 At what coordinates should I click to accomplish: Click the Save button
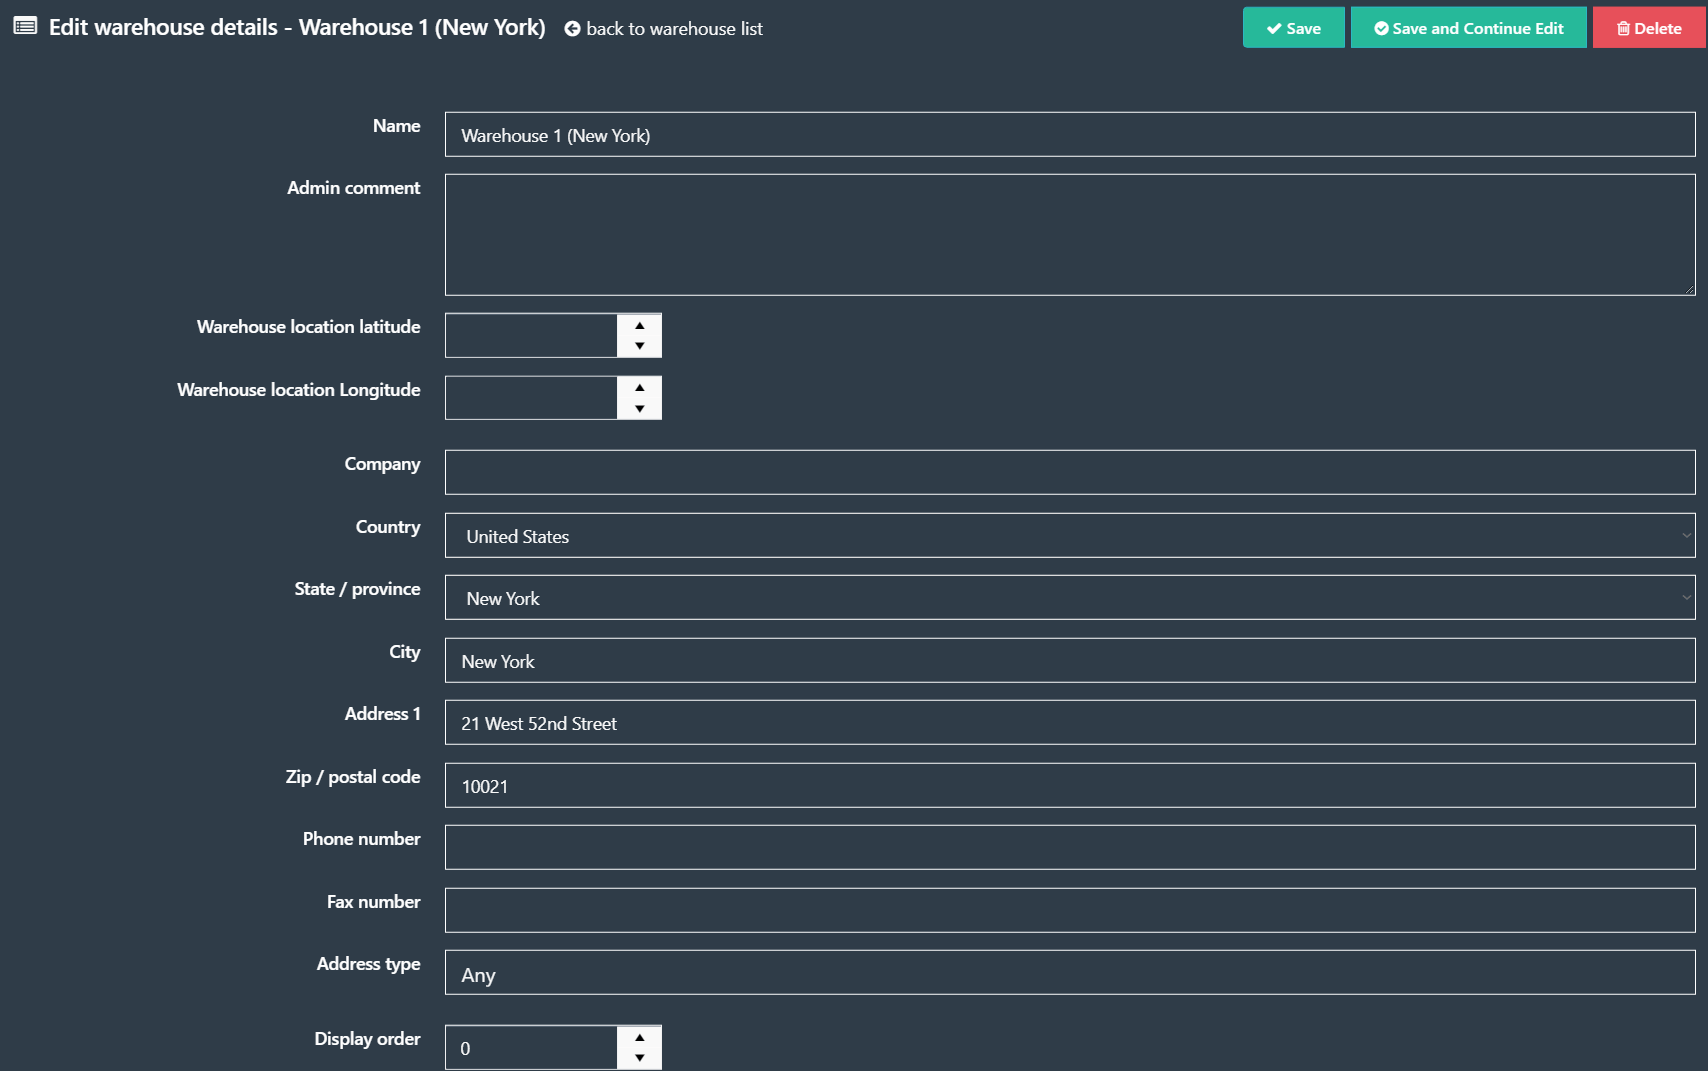coord(1293,28)
